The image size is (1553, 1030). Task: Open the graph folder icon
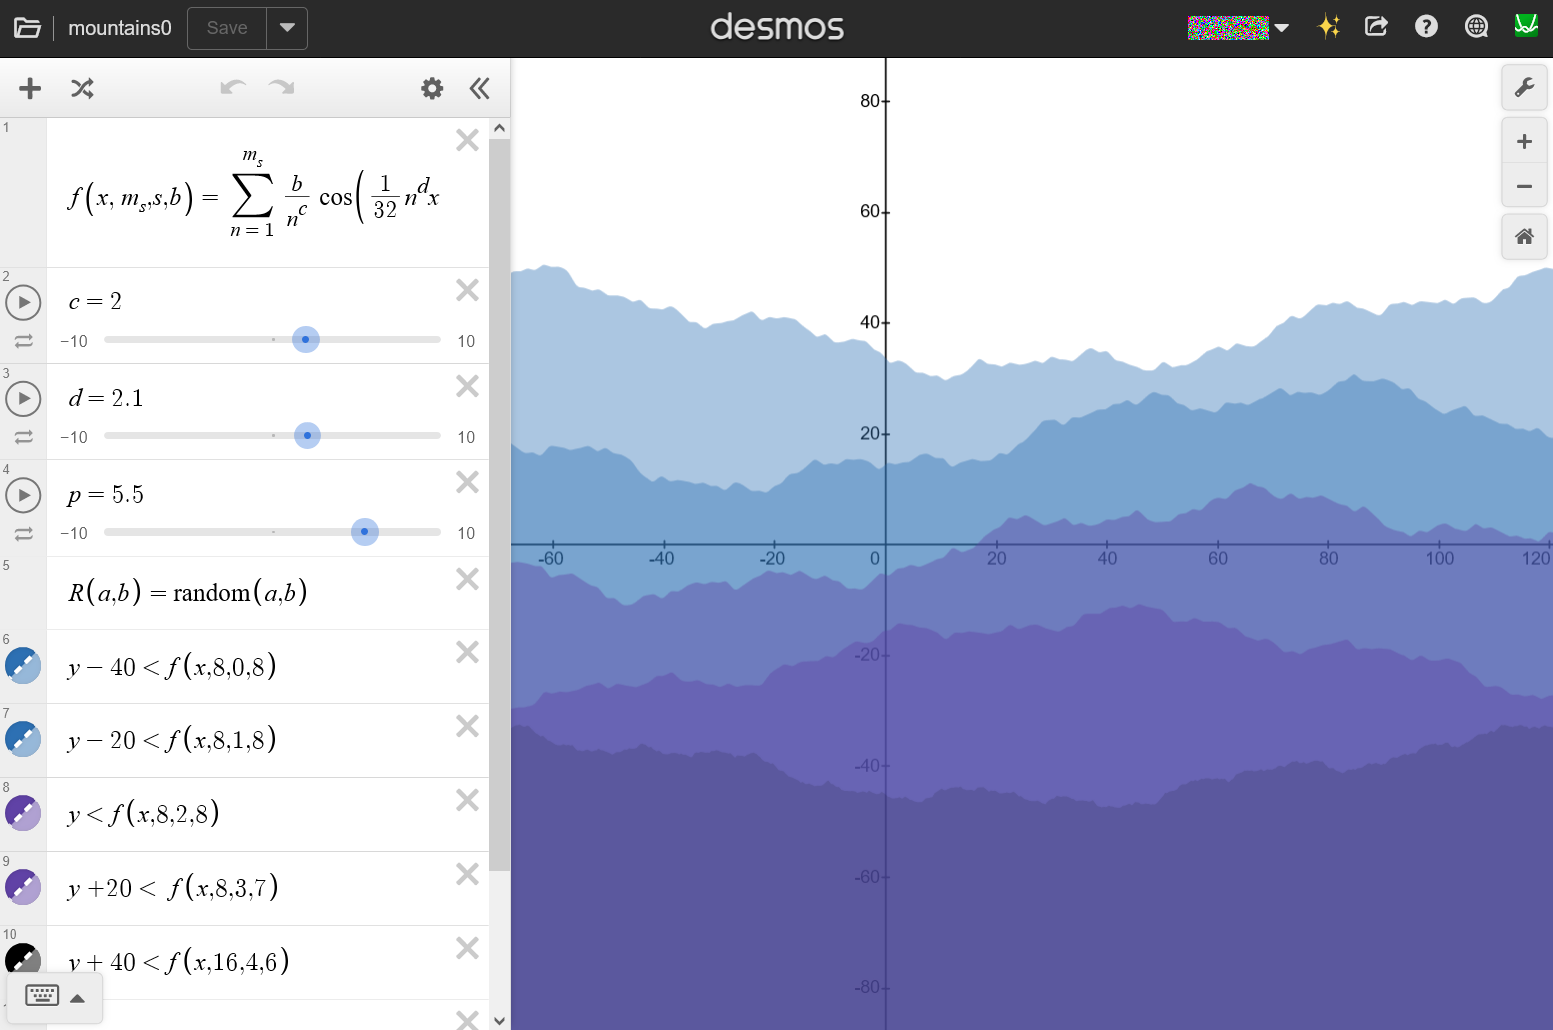pos(27,28)
